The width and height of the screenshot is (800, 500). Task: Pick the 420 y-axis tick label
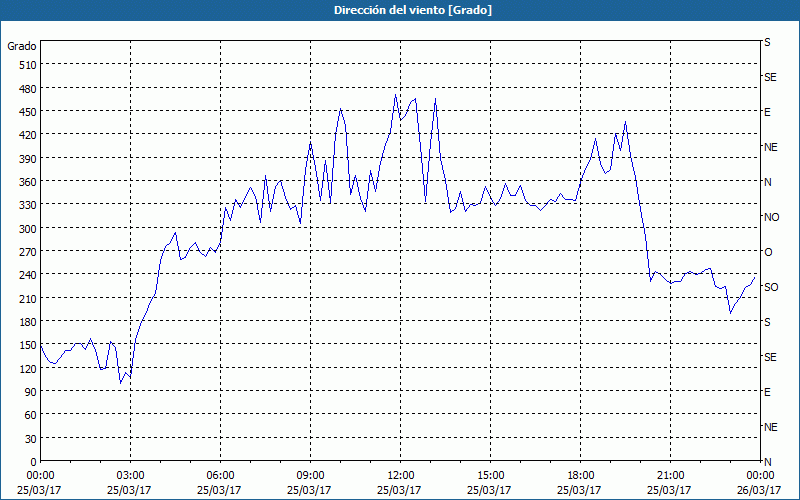click(x=28, y=135)
